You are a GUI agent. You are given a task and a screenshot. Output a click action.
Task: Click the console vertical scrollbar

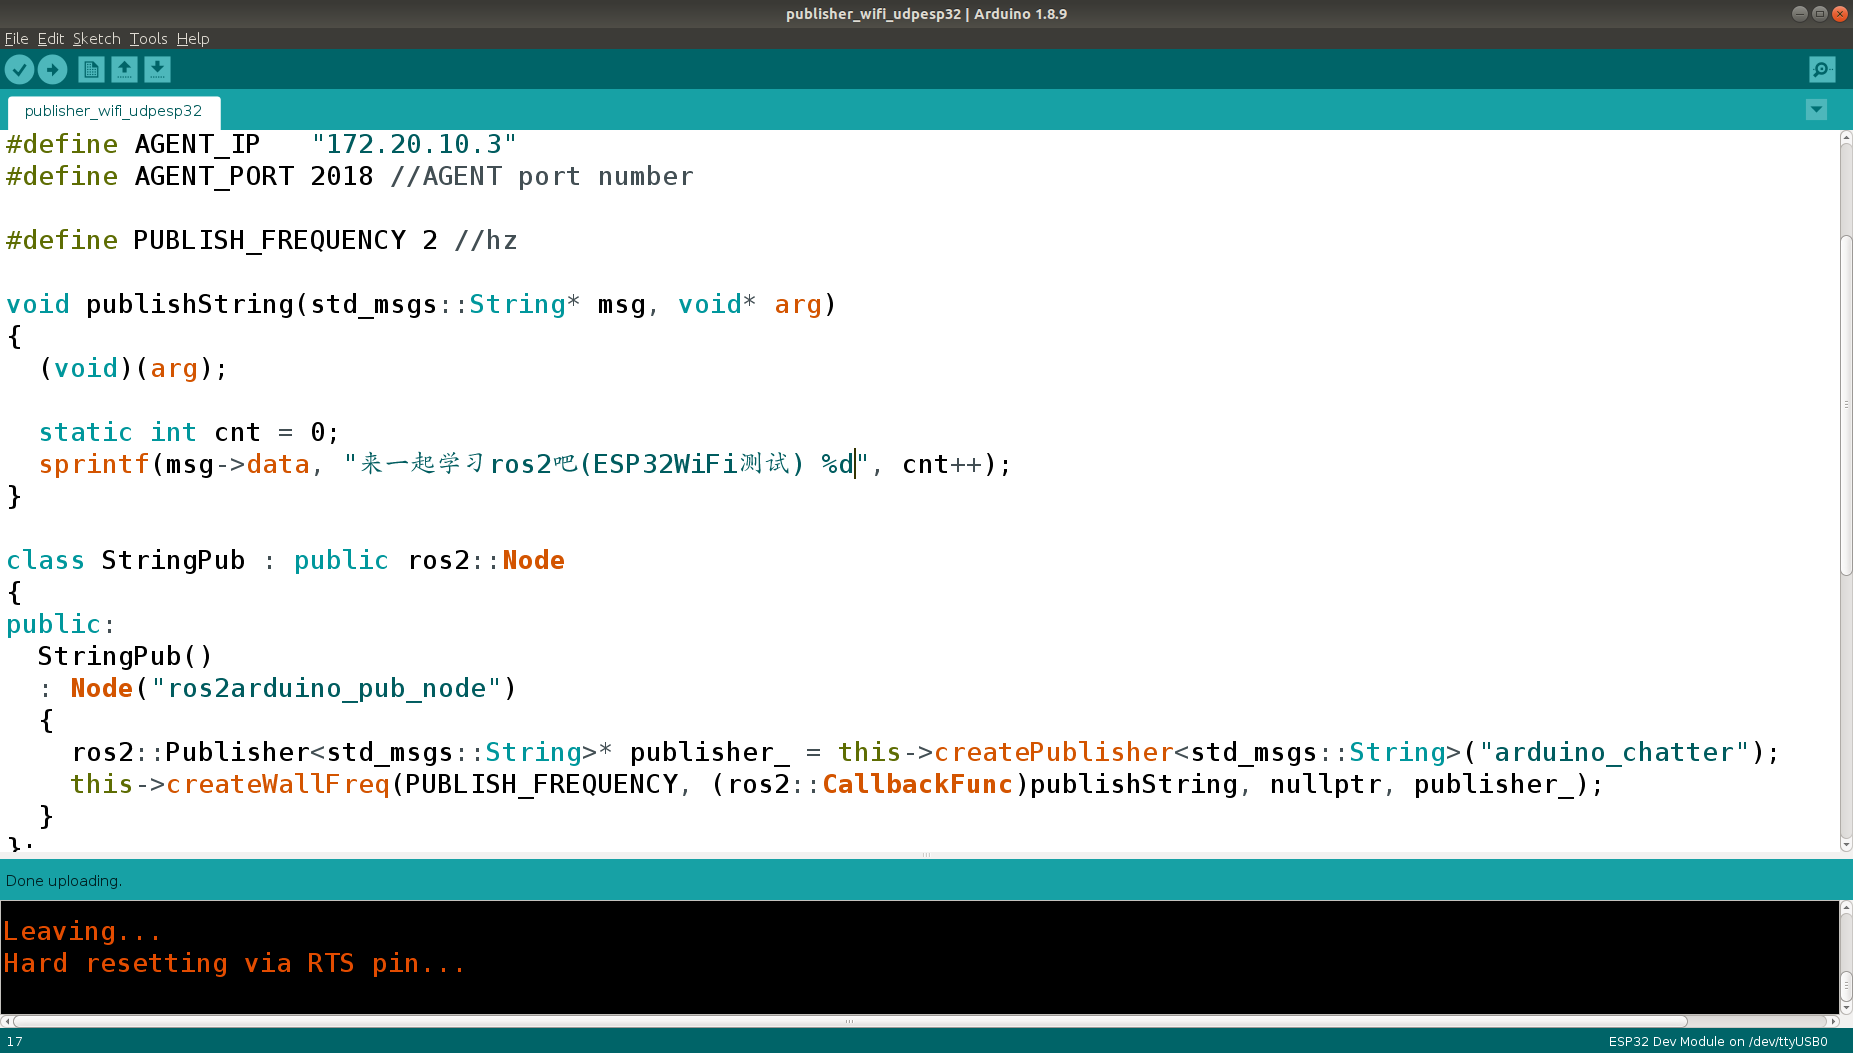(x=1846, y=984)
